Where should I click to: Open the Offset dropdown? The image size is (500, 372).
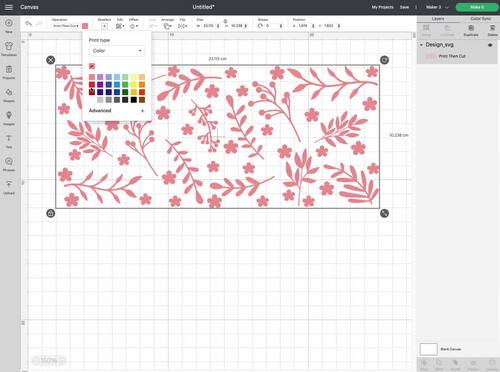pos(134,26)
